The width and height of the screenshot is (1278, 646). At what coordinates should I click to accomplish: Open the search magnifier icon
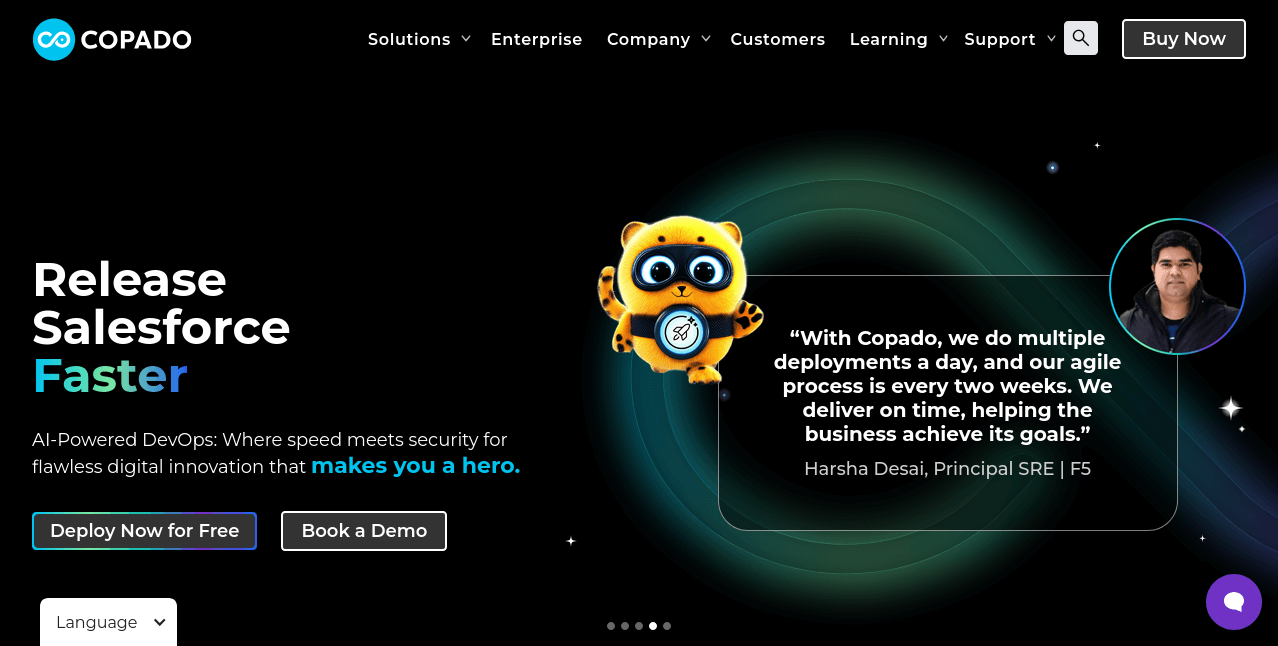pyautogui.click(x=1081, y=38)
